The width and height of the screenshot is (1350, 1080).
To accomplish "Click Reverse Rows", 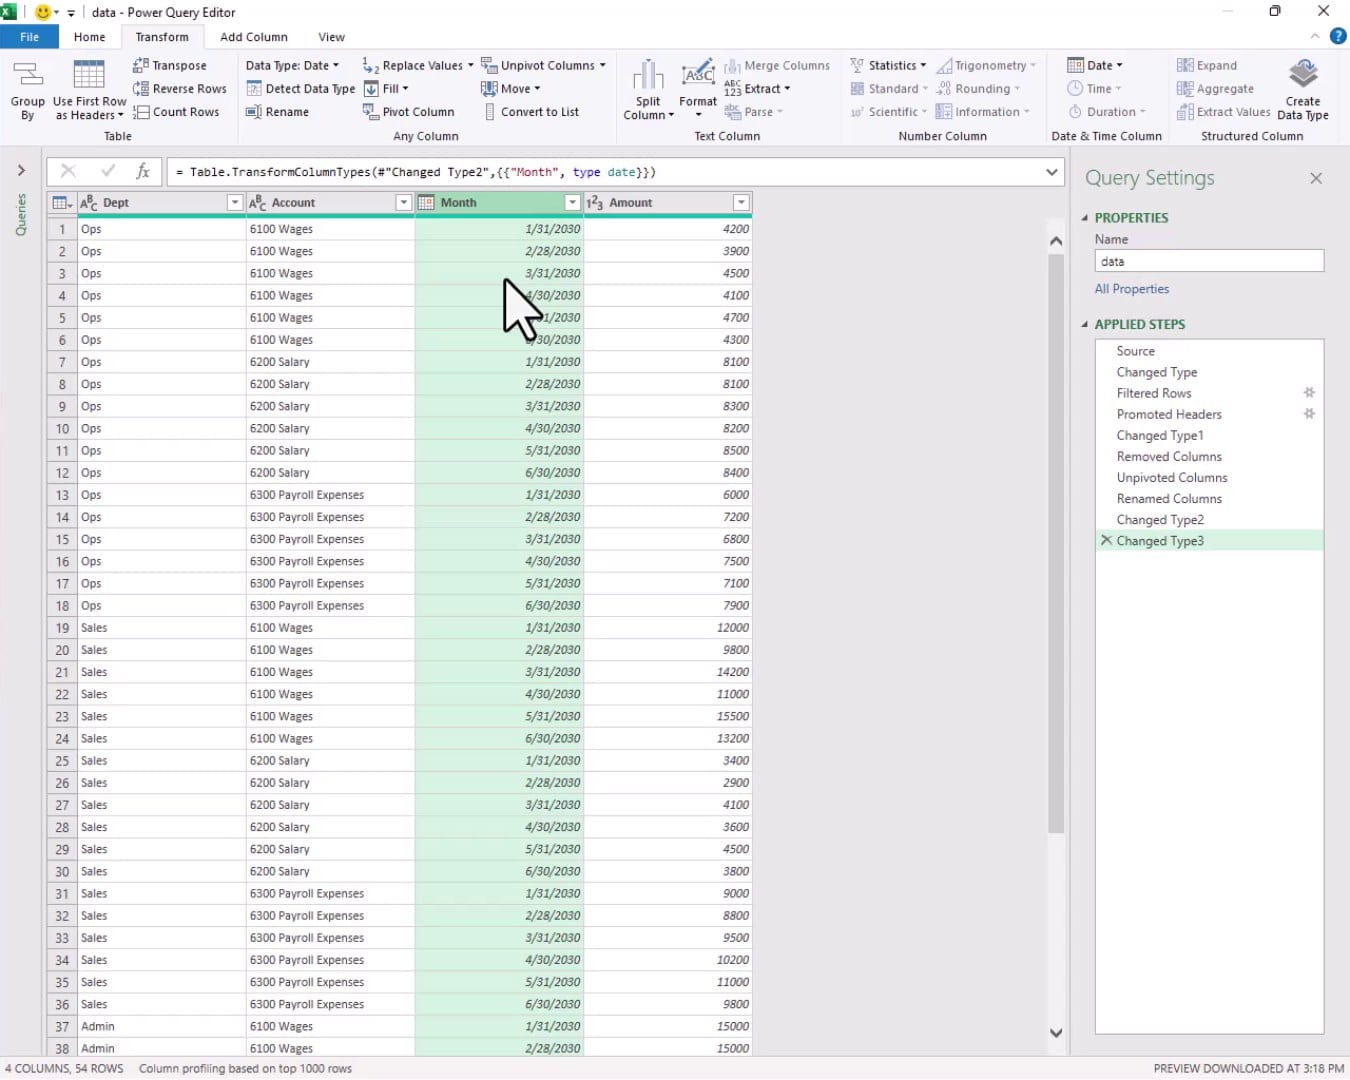I will point(179,88).
